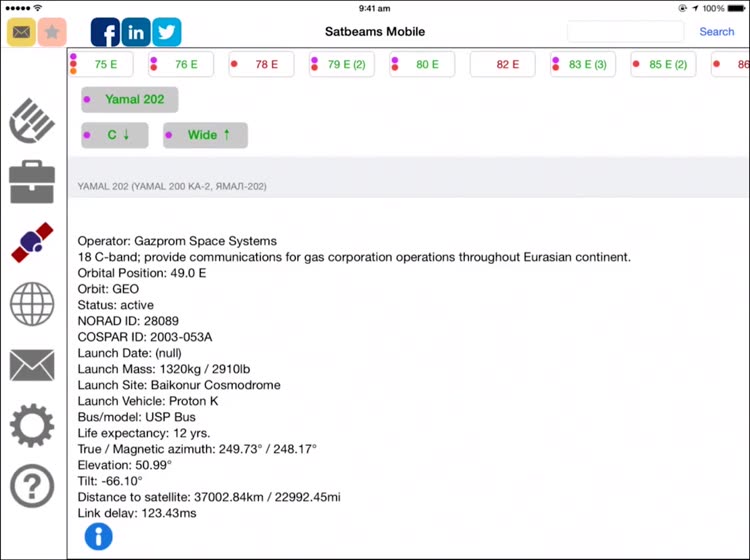Select the 76 E orbital position

[x=181, y=64]
